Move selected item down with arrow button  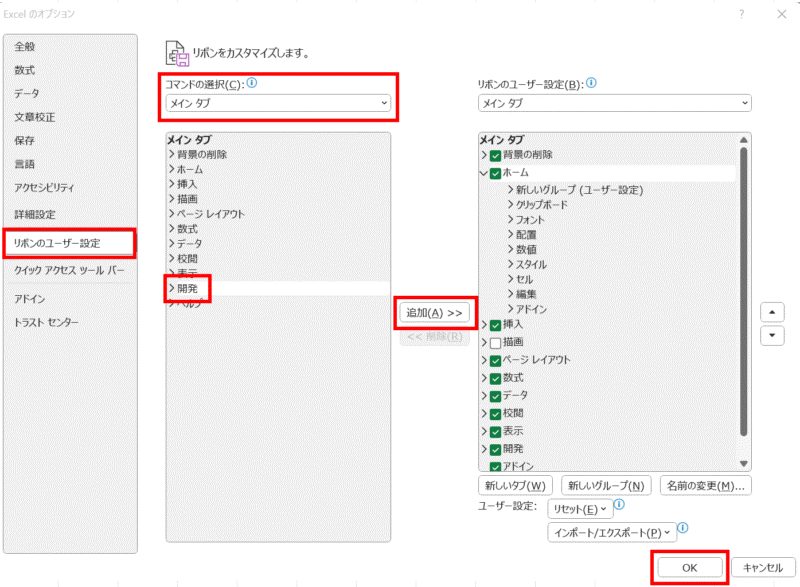coord(772,336)
